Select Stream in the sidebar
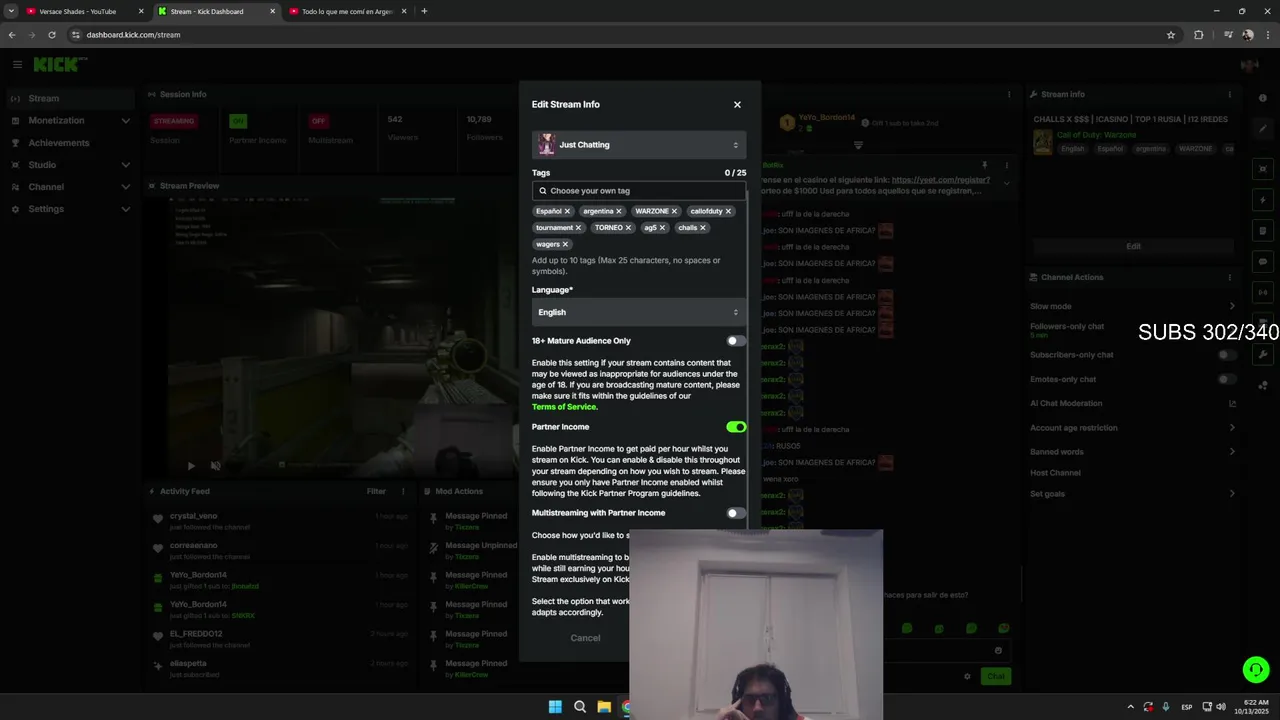 68,98
